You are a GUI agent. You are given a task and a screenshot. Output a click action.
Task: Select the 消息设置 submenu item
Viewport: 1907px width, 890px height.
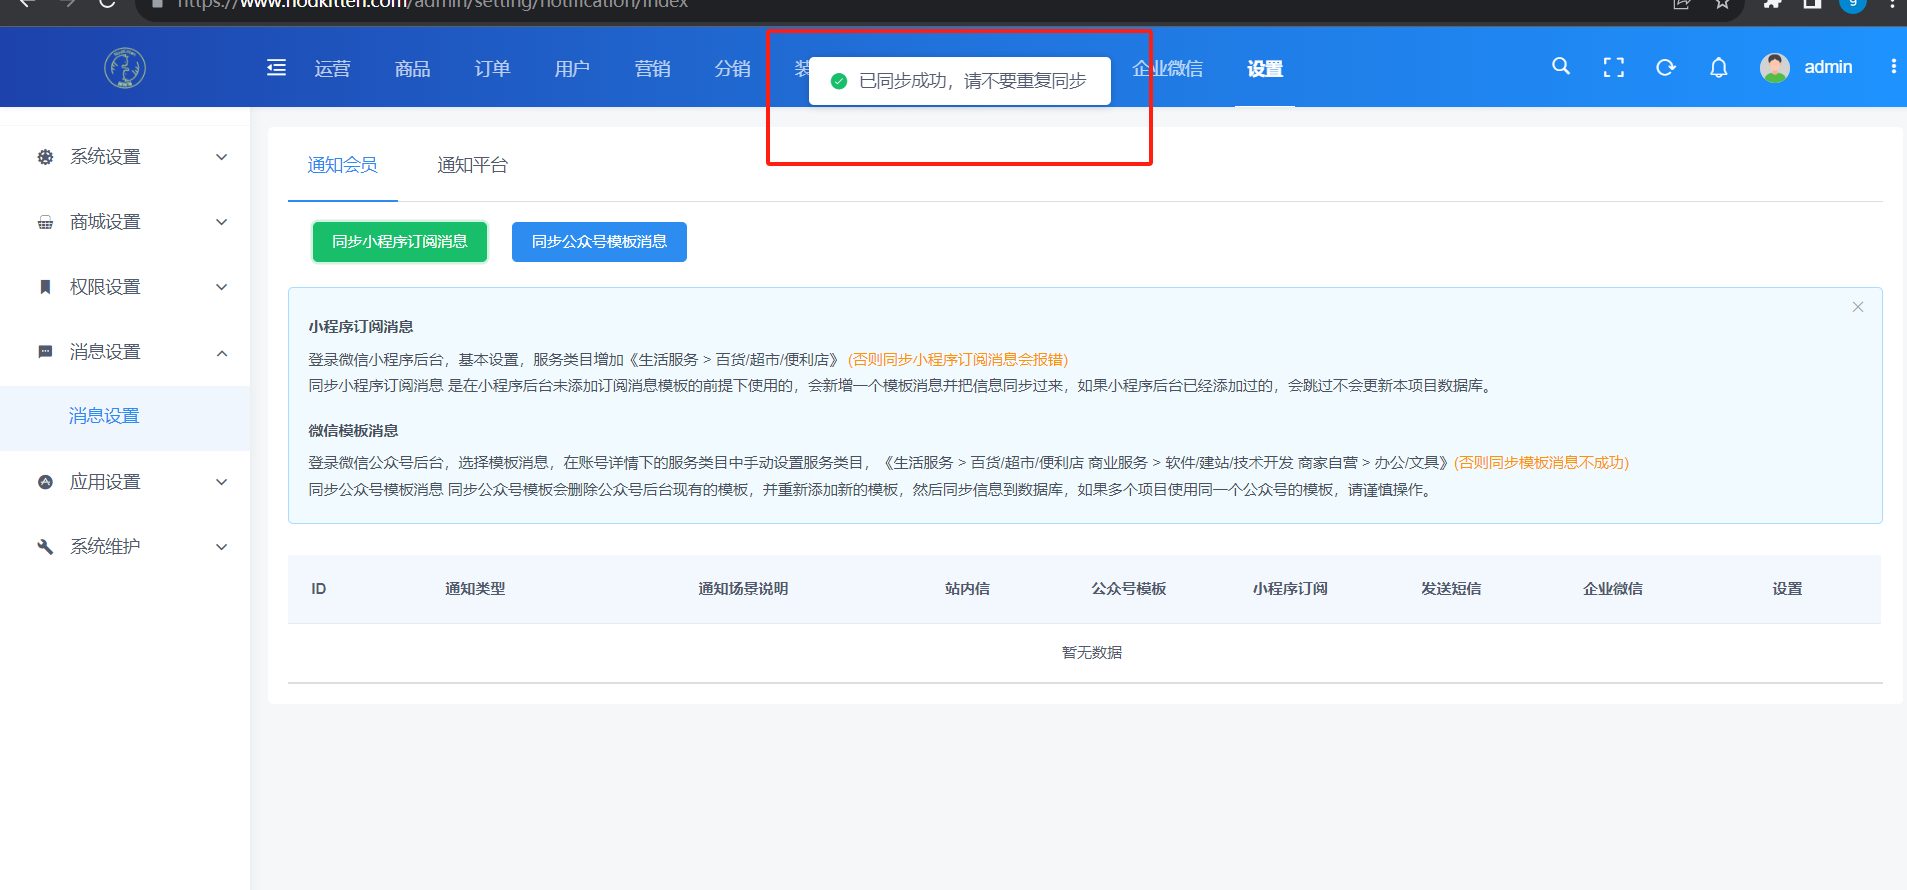click(x=125, y=416)
